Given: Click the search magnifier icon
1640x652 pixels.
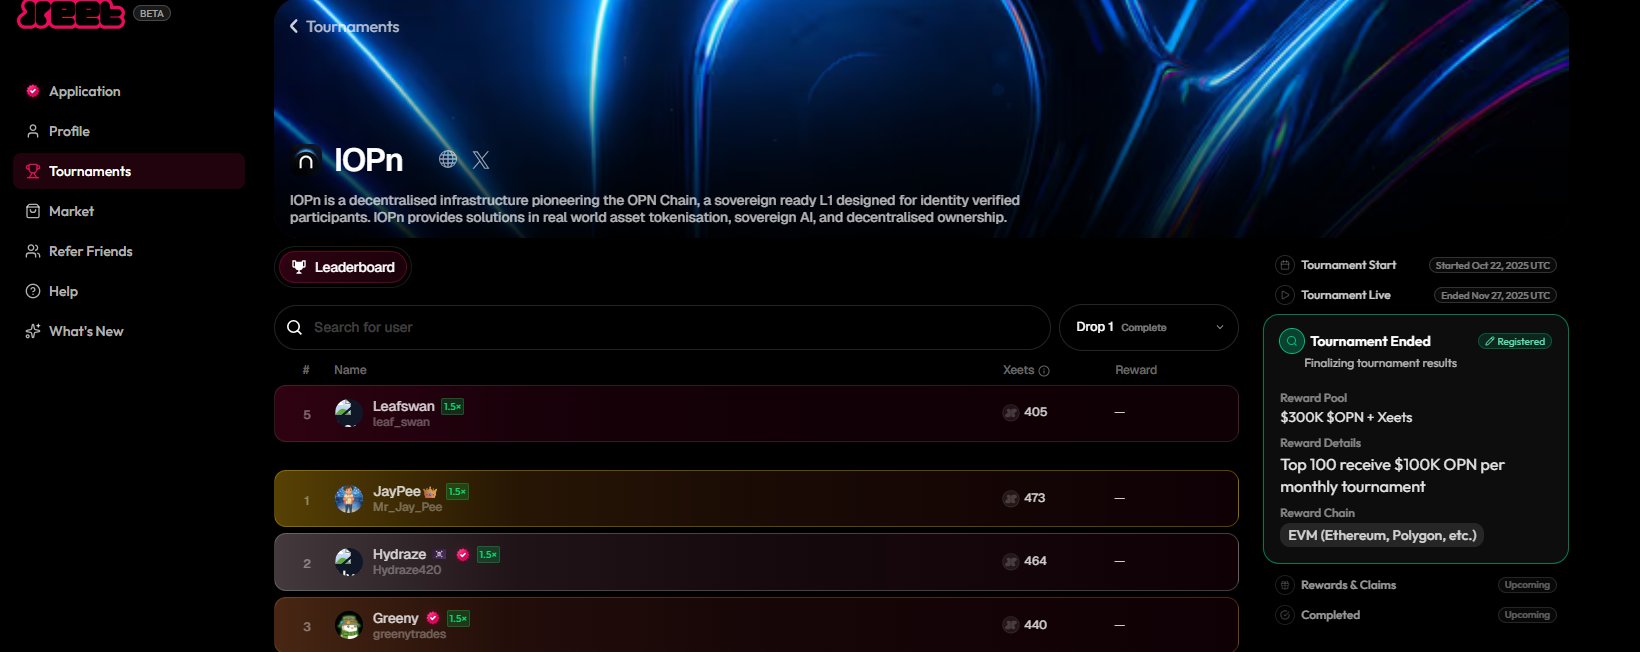Looking at the screenshot, I should click(x=294, y=327).
